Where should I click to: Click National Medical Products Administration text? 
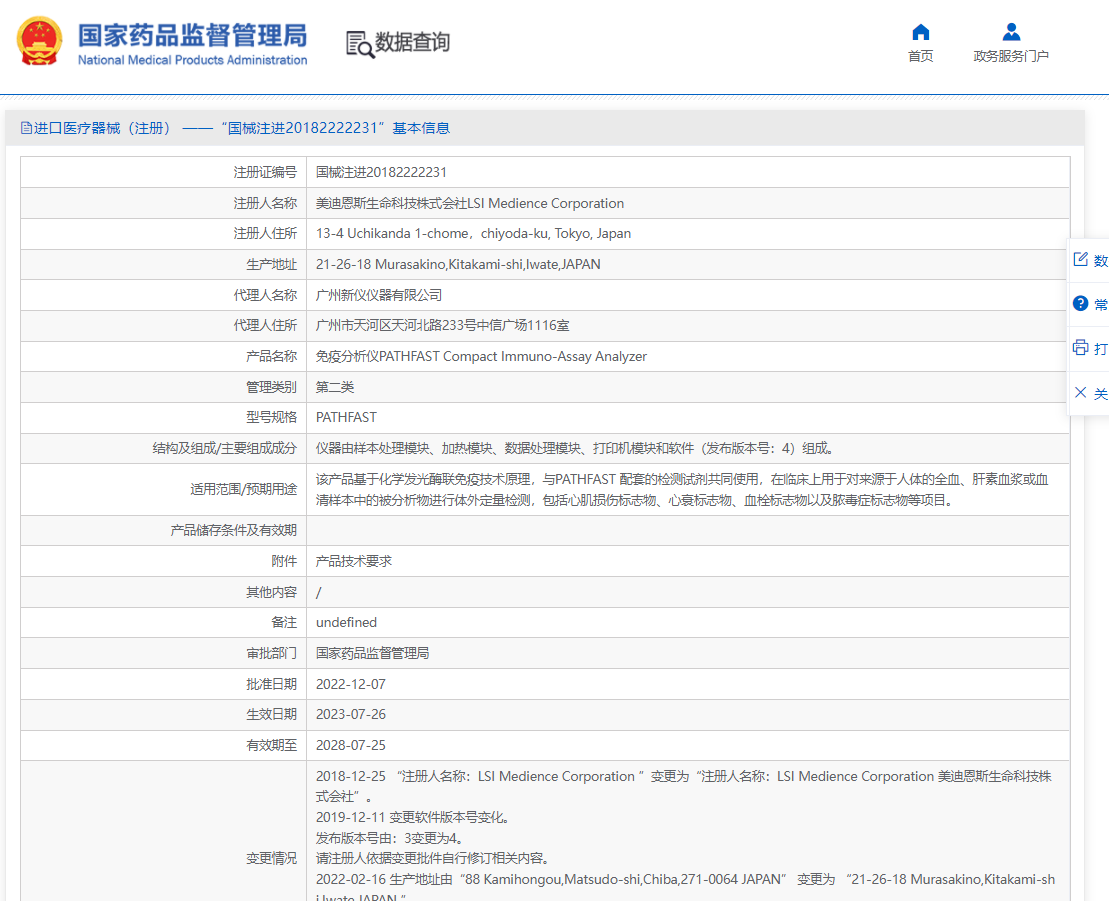pyautogui.click(x=192, y=60)
